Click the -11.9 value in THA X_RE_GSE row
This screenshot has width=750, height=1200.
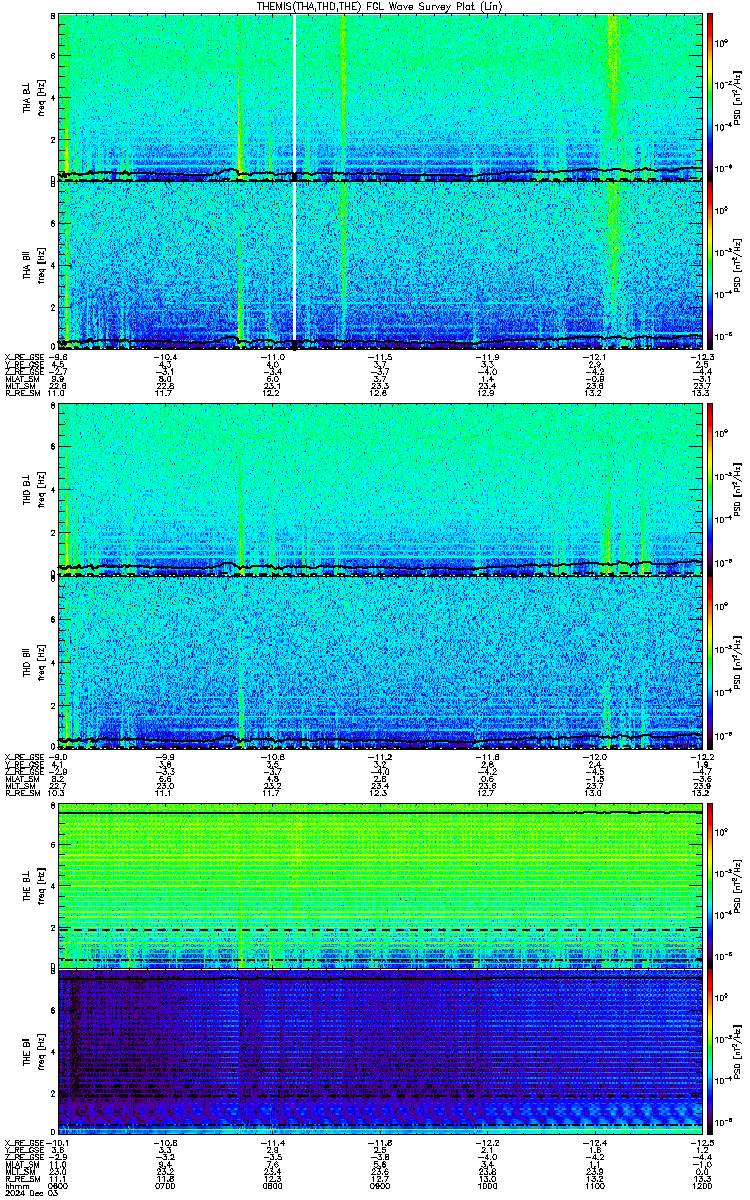[x=486, y=357]
